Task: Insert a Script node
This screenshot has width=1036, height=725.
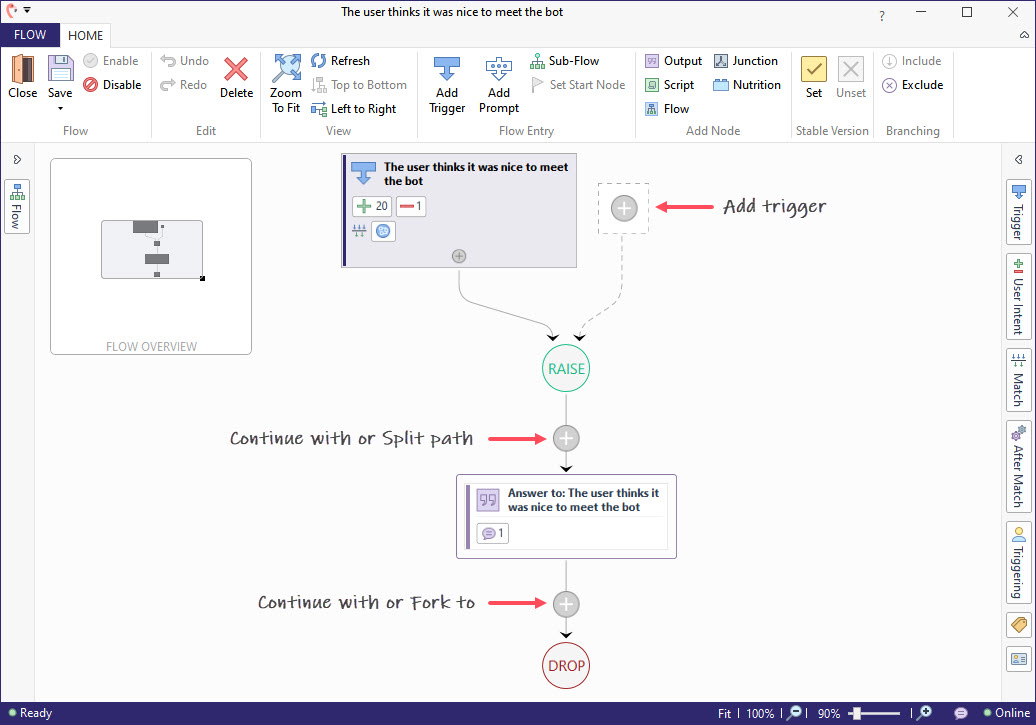Action: tap(673, 84)
